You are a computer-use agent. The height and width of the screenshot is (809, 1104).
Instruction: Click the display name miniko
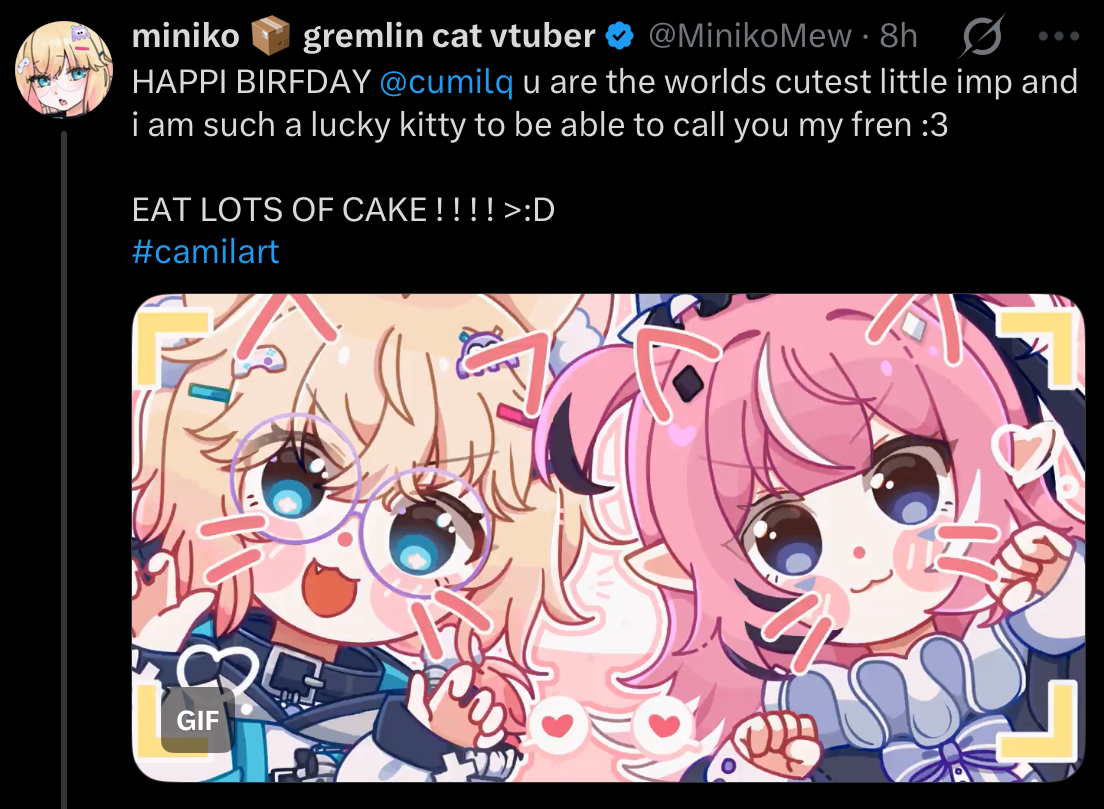pos(186,36)
